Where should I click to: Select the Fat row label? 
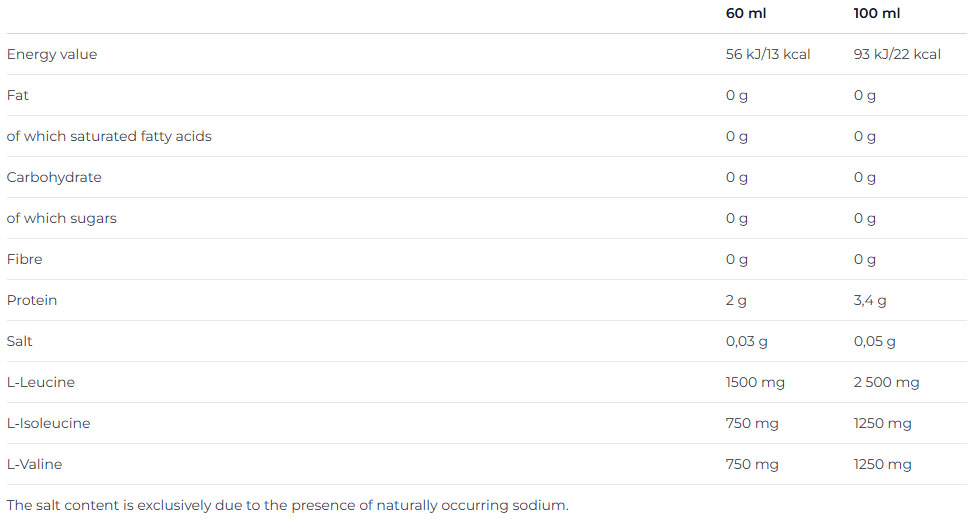(x=18, y=95)
